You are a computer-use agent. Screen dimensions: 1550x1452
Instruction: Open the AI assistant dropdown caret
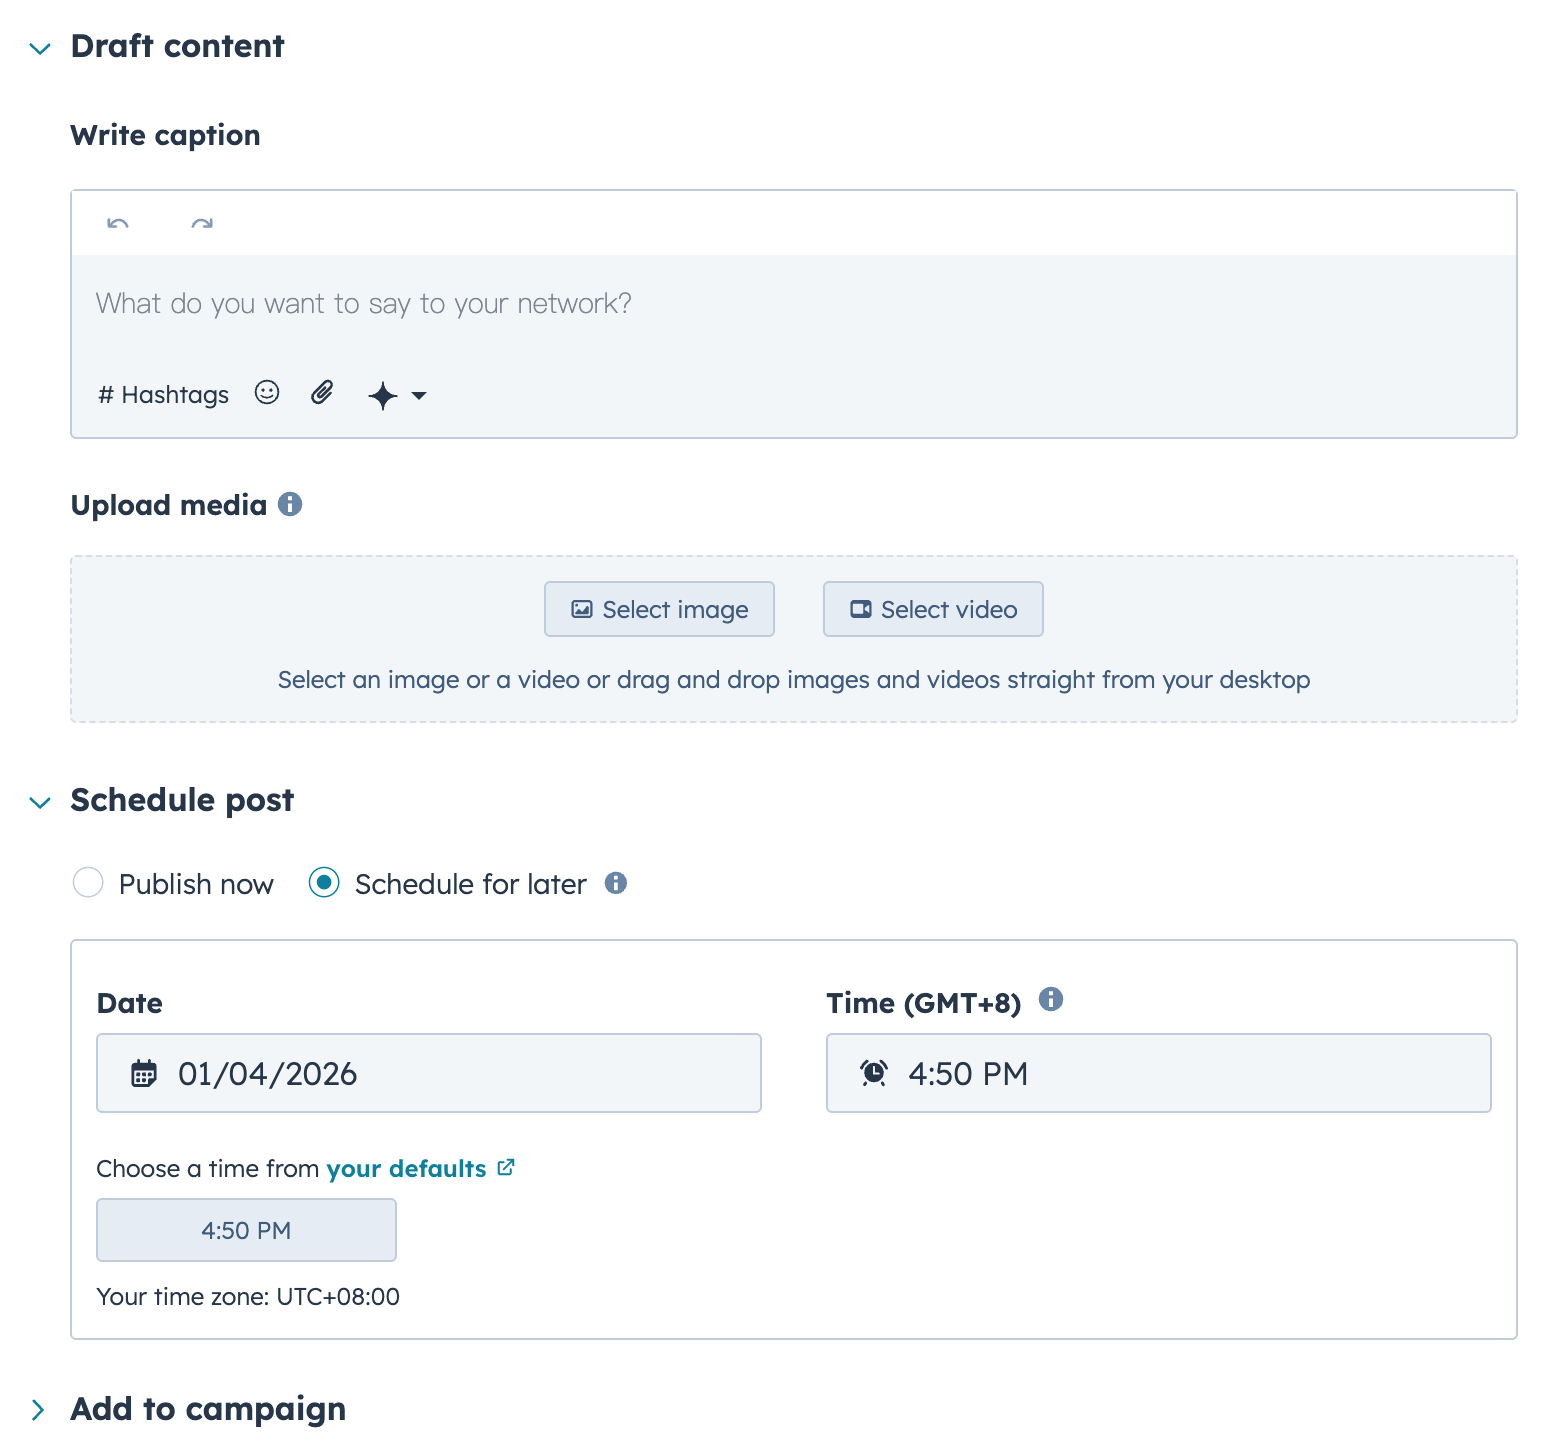pos(420,396)
